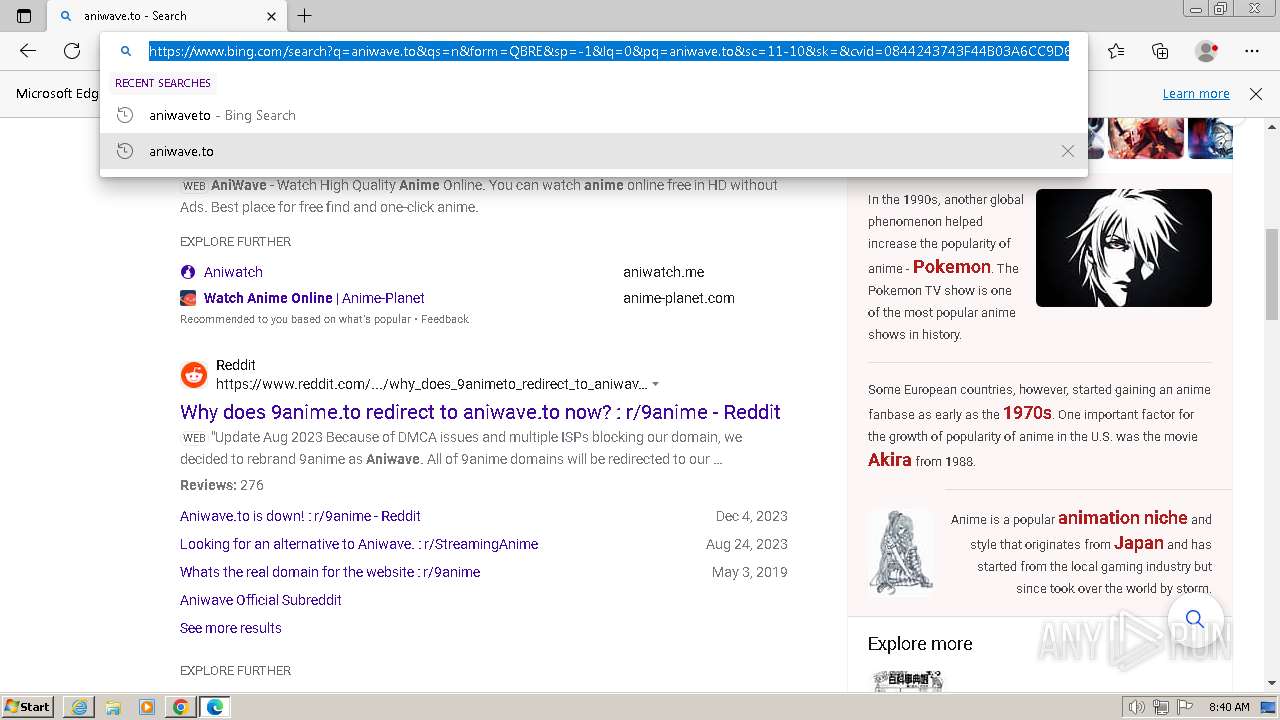Screen dimensions: 1280x720
Task: Switch to Microsoft Edge taskbar icon
Action: tap(215, 707)
